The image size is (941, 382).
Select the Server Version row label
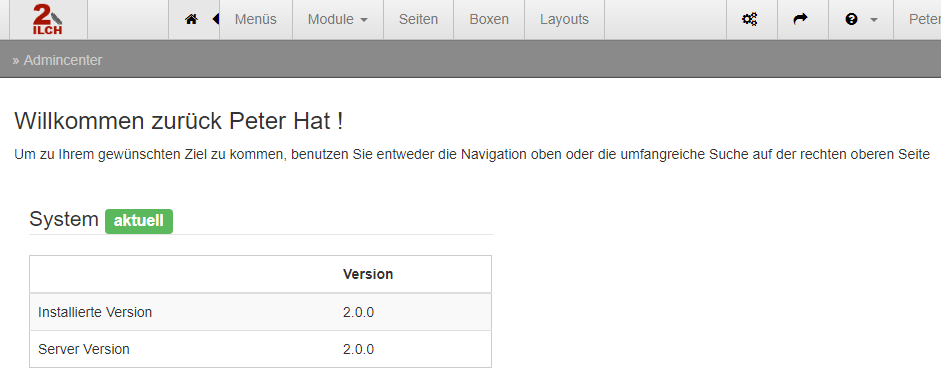83,349
